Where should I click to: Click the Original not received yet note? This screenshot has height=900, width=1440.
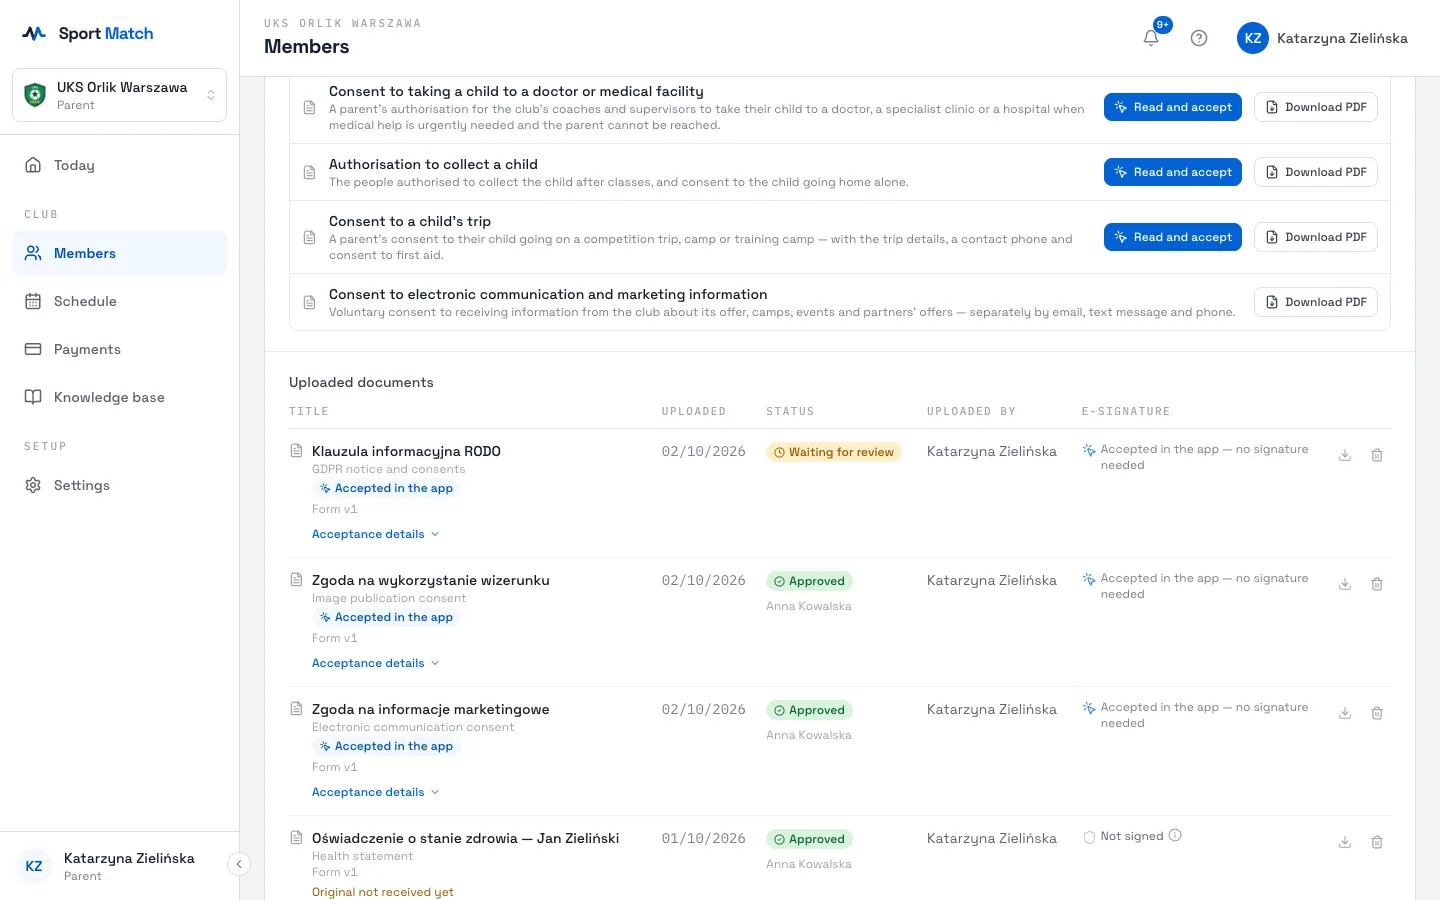(383, 892)
